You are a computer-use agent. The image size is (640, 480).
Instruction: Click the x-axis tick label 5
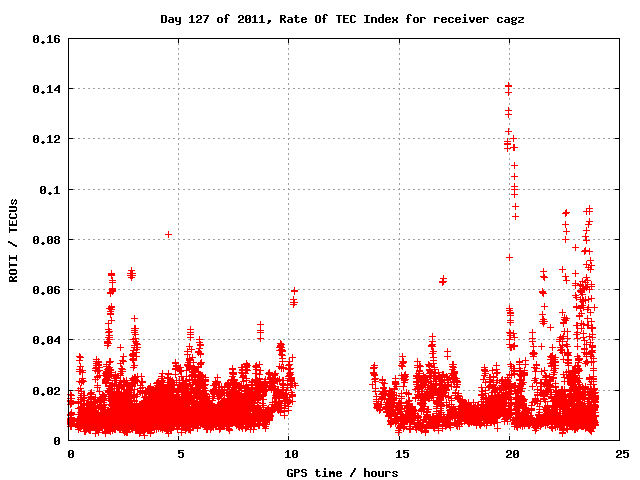pyautogui.click(x=180, y=453)
